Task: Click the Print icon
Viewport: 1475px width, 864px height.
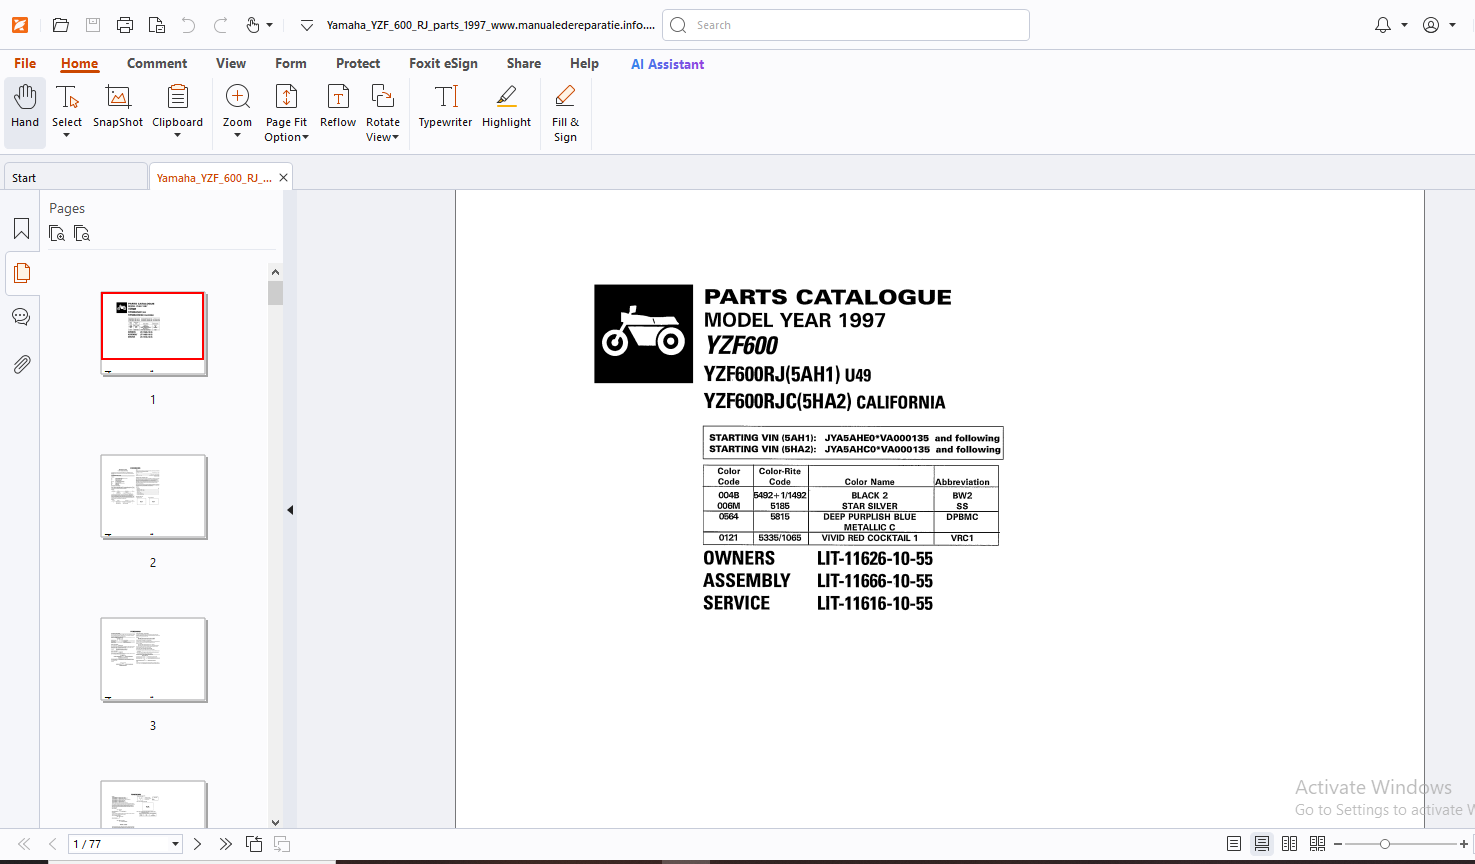Action: pos(125,25)
